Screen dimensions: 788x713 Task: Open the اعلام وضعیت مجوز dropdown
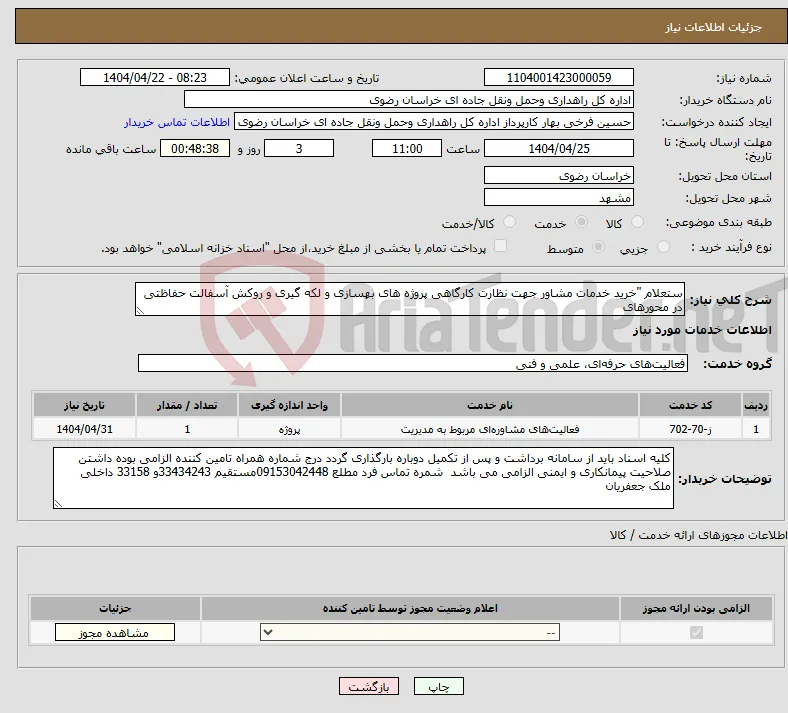(410, 632)
